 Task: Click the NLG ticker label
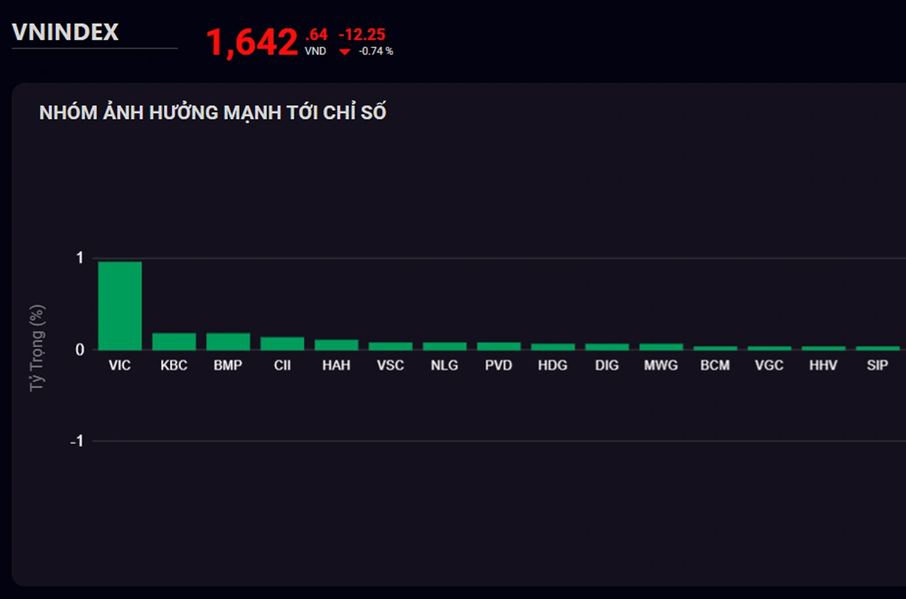444,366
